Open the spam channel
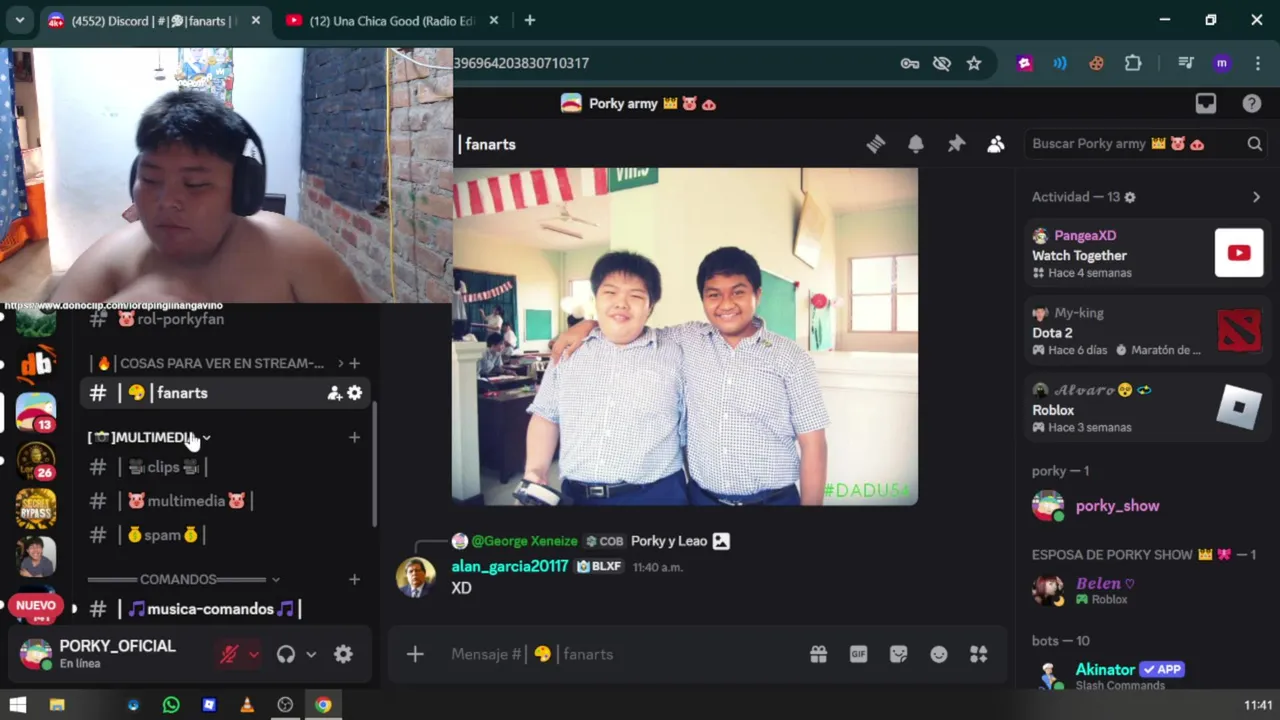 coord(225,535)
